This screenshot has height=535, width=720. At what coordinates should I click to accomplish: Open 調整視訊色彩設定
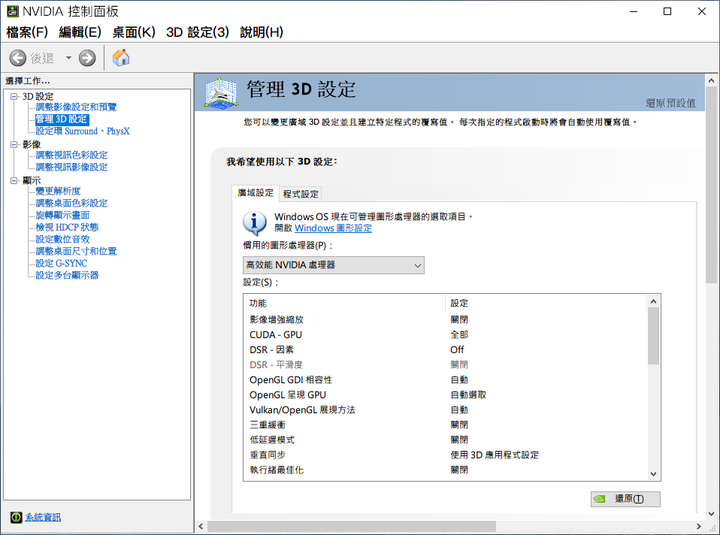(72, 155)
